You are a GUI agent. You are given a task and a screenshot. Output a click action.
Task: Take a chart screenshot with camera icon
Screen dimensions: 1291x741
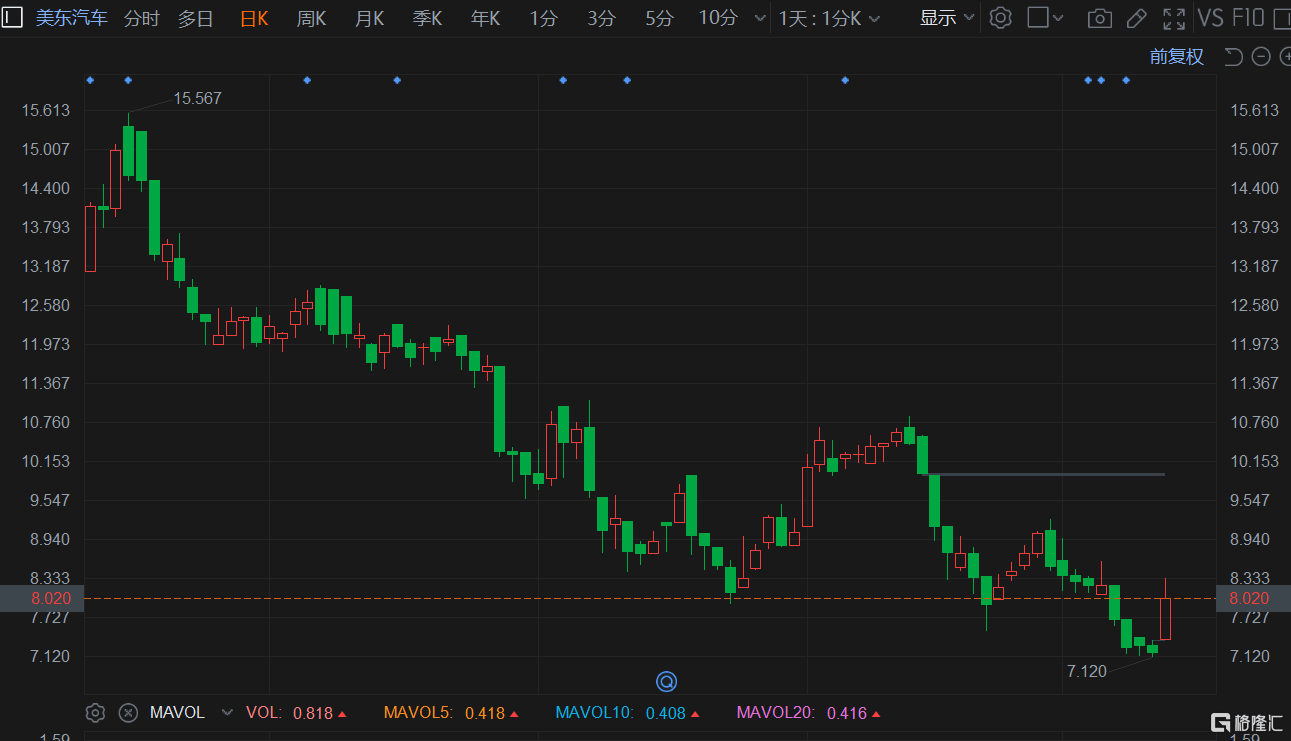(x=1099, y=18)
